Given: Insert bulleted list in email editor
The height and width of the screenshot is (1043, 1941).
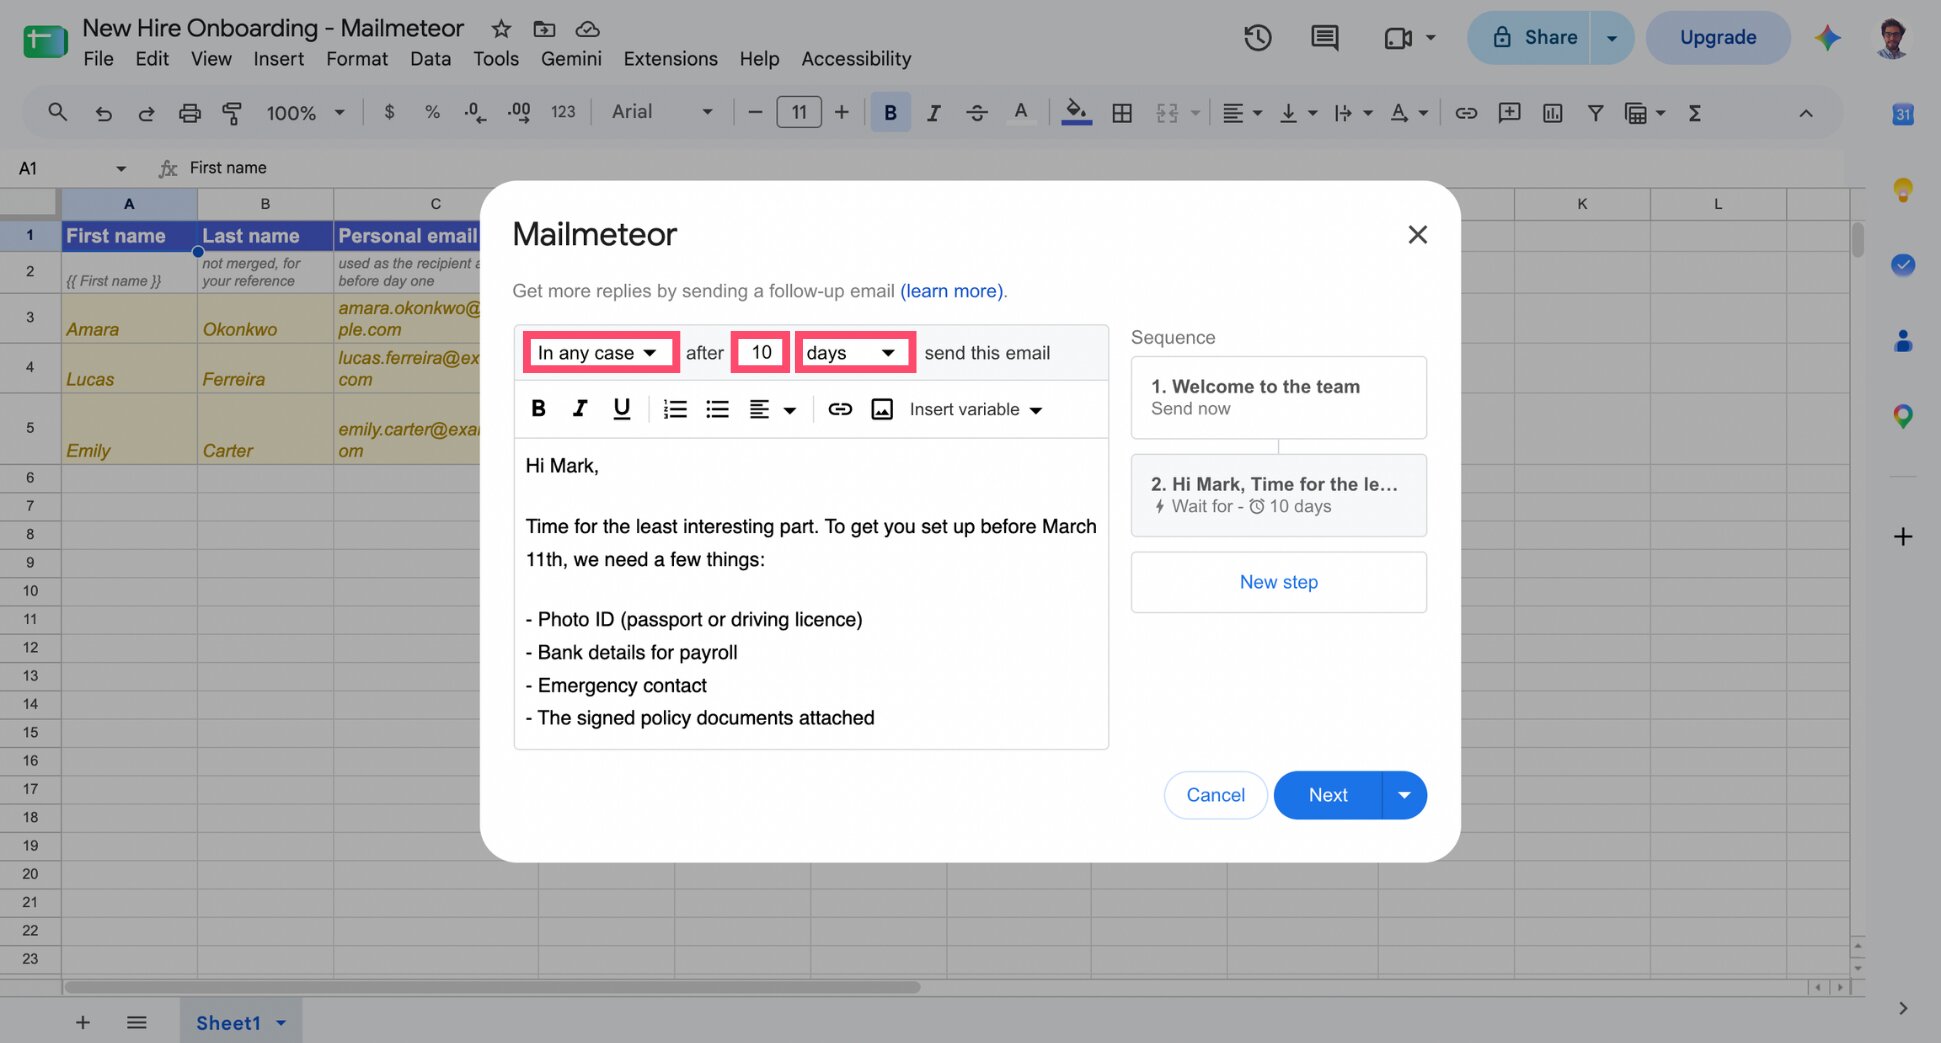Looking at the screenshot, I should tap(717, 409).
